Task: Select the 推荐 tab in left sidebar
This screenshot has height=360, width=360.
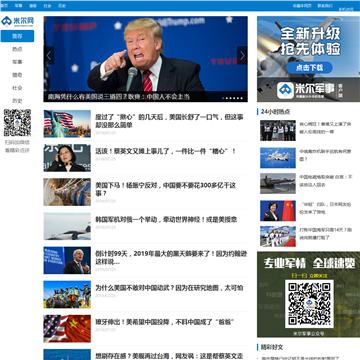Action: [x=17, y=36]
